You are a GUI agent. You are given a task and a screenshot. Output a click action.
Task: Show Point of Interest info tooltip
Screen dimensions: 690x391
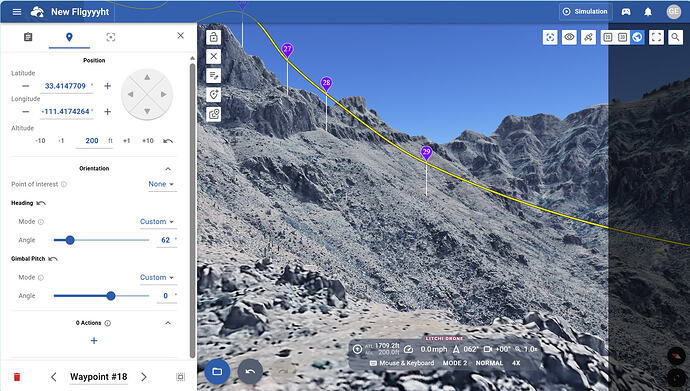[x=64, y=184]
